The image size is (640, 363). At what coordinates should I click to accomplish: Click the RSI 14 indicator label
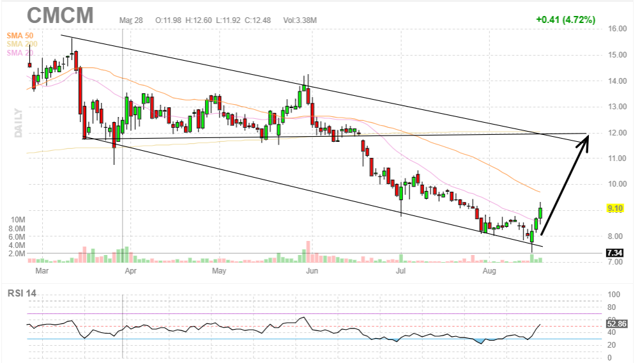pos(22,293)
